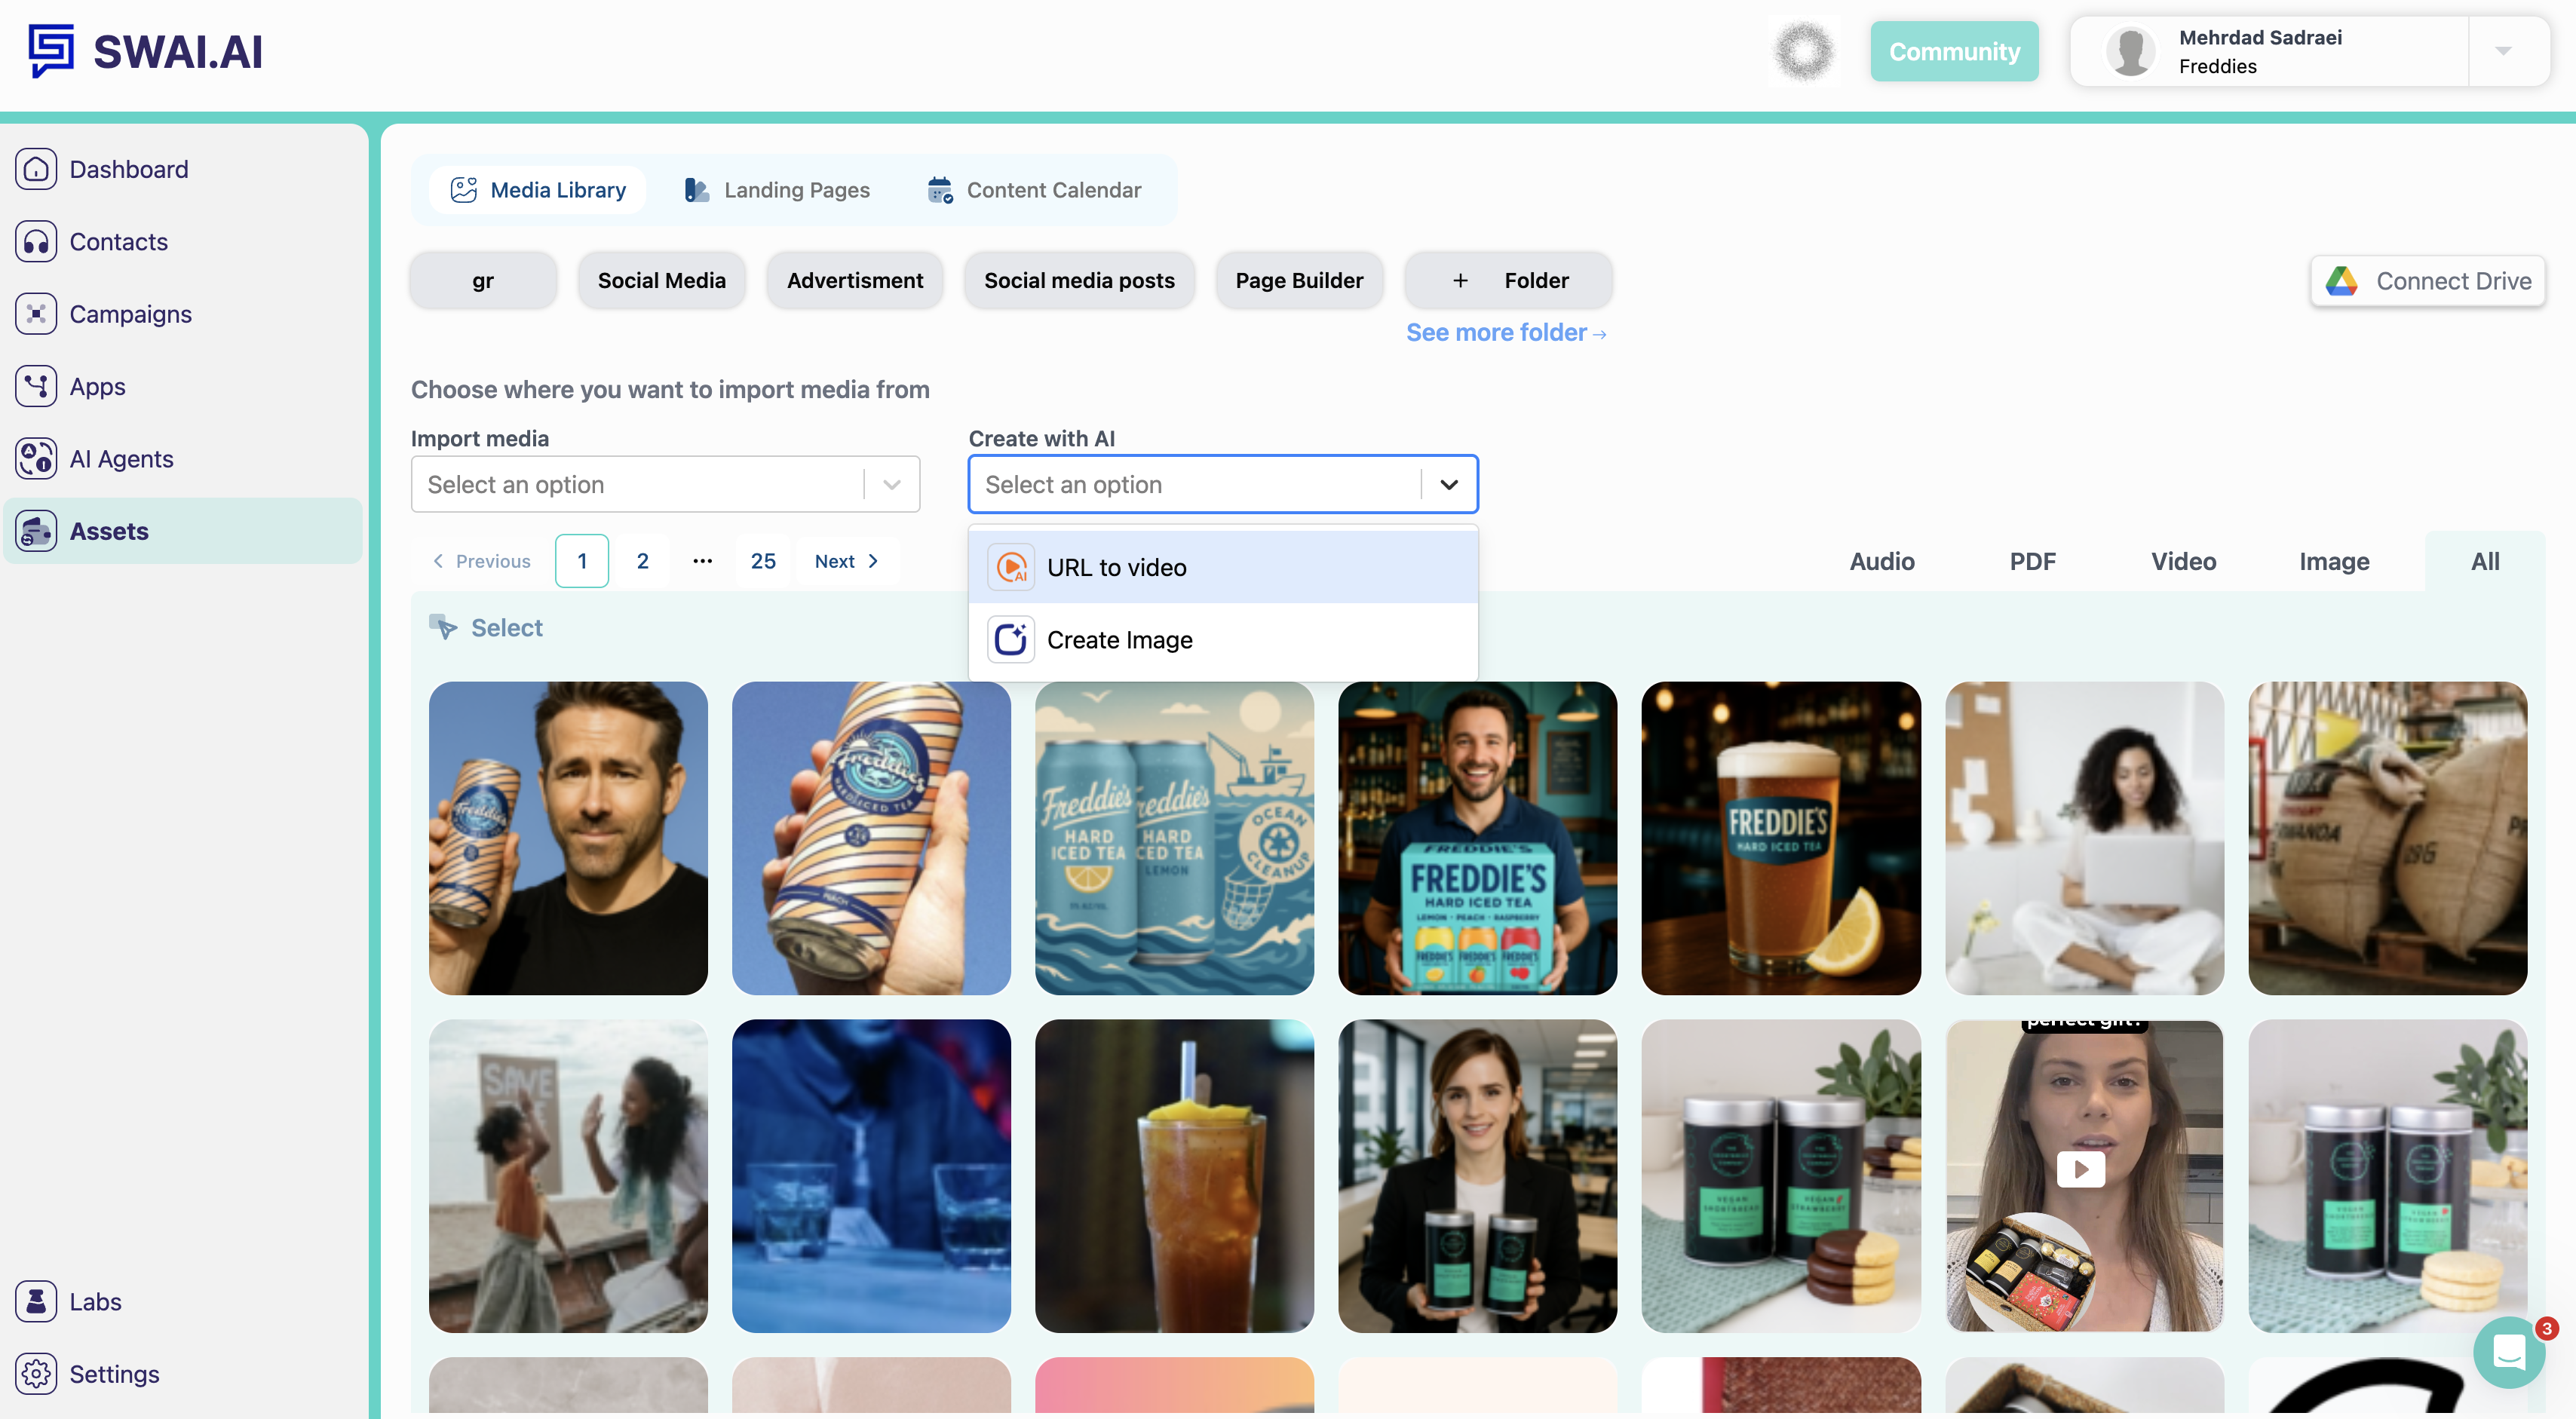Go to the Next page

pyautogui.click(x=847, y=561)
